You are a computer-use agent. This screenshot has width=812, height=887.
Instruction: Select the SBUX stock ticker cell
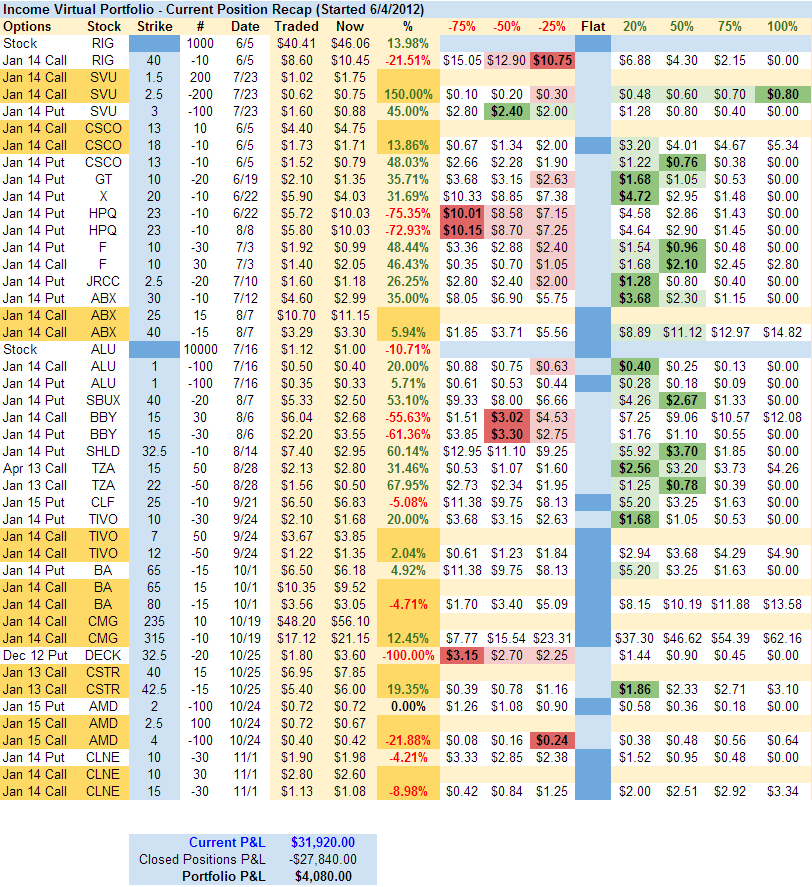coord(105,400)
